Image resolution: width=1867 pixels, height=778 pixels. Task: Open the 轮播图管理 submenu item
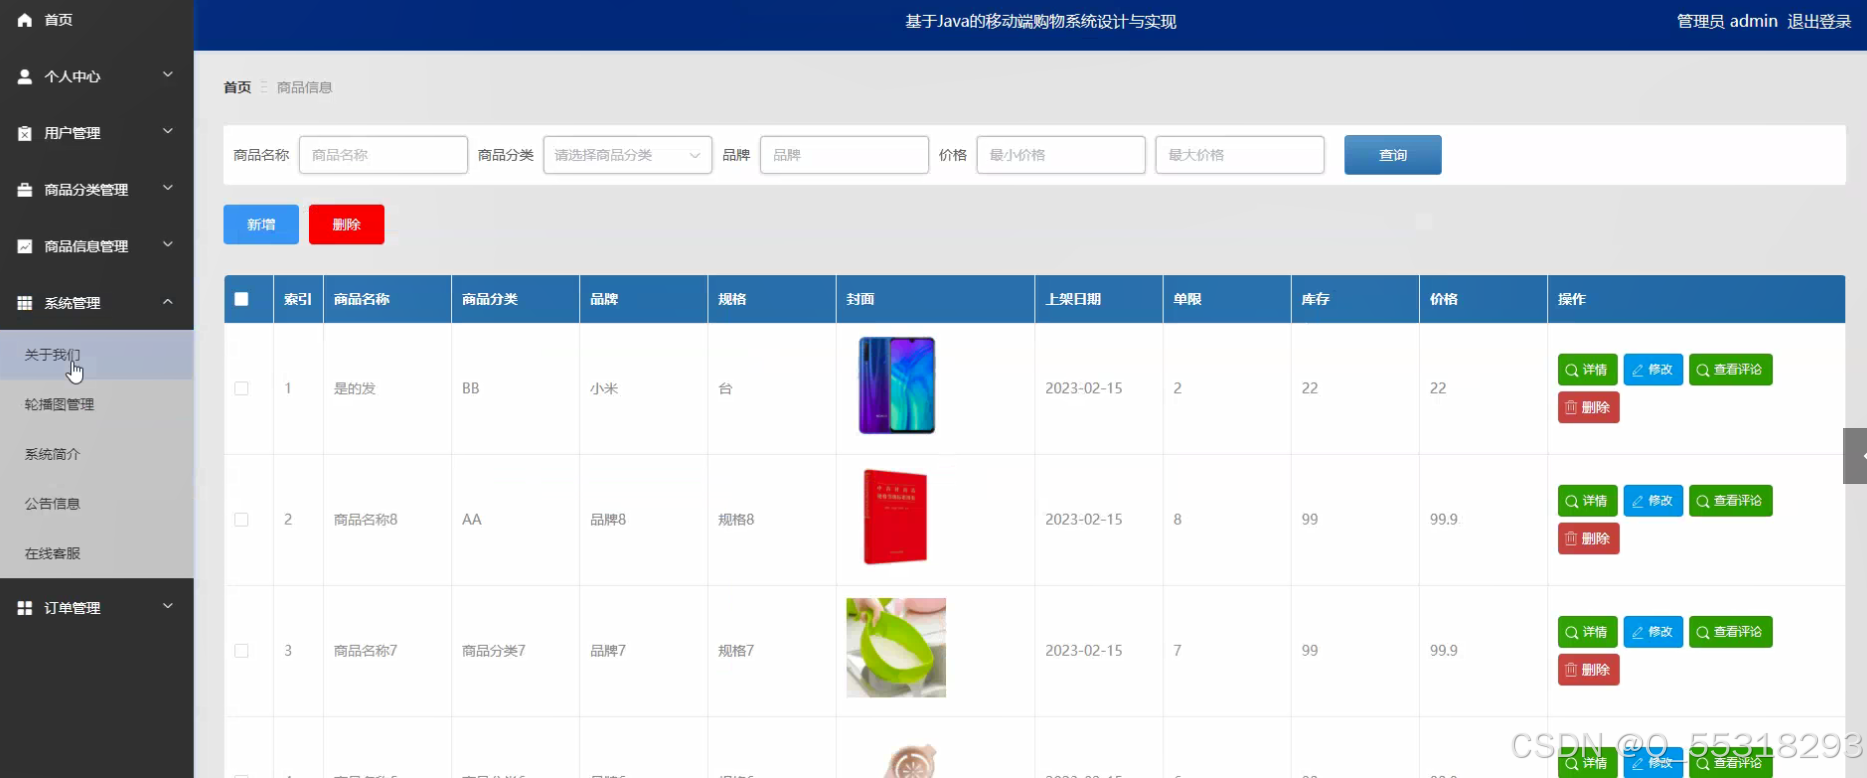[97, 404]
